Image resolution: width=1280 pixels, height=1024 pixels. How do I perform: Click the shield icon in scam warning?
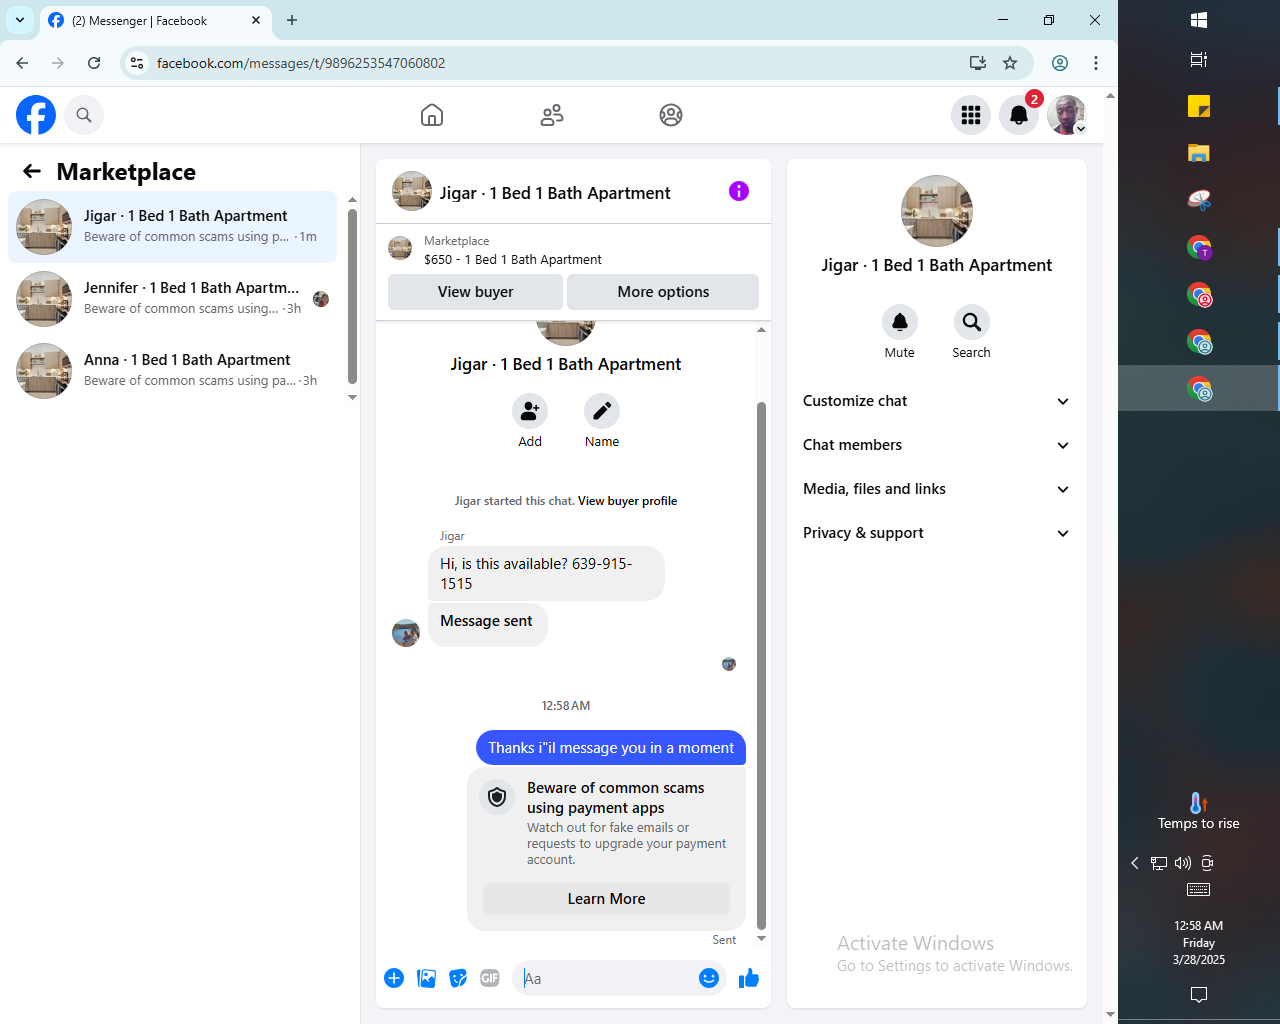pyautogui.click(x=497, y=797)
